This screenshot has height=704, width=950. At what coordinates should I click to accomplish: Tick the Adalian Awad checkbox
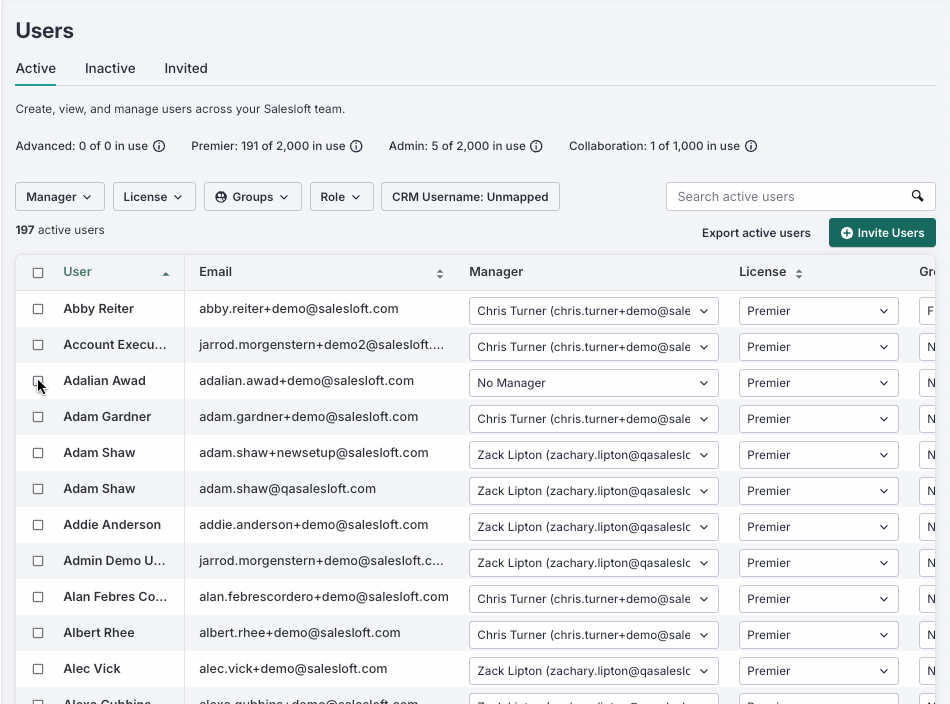pos(38,381)
